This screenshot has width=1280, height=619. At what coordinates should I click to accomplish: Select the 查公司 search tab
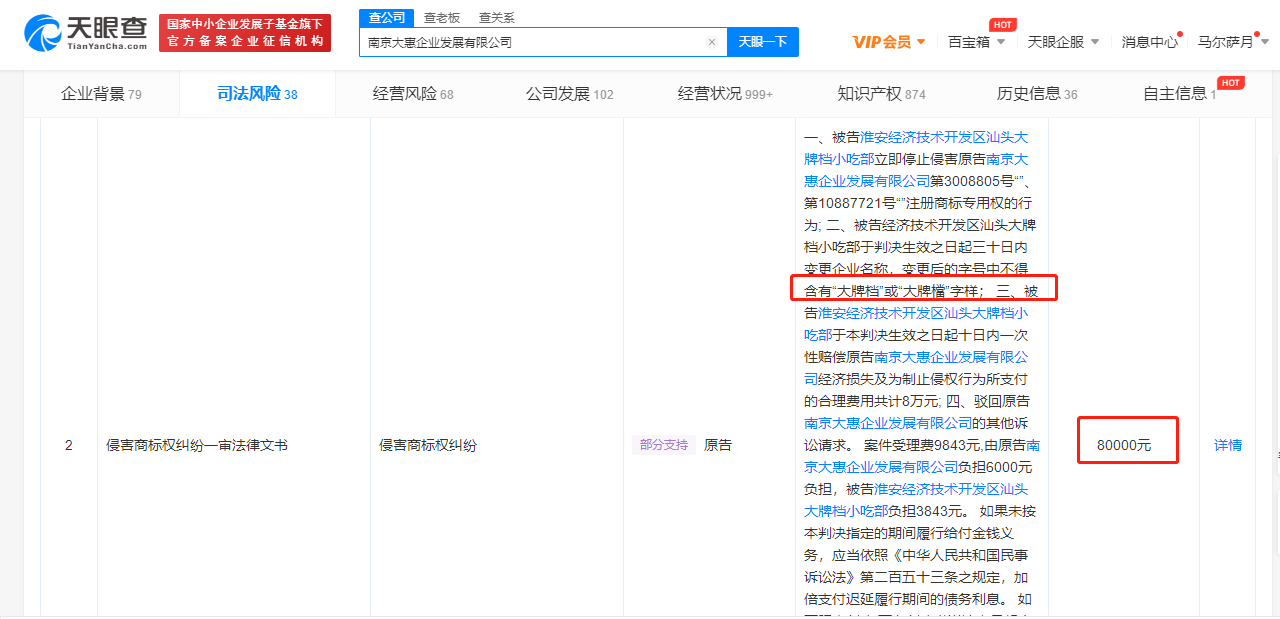pyautogui.click(x=386, y=17)
